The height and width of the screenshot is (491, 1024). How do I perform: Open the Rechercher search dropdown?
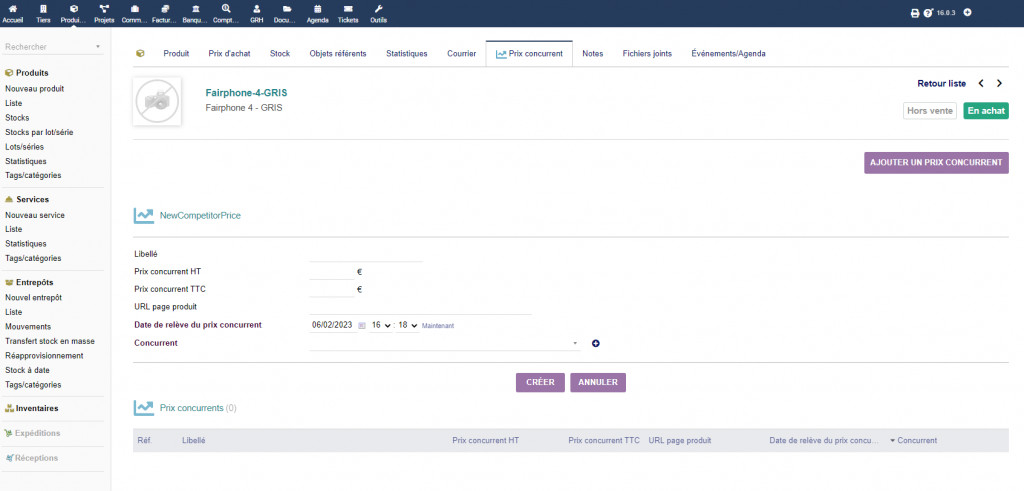[53, 47]
